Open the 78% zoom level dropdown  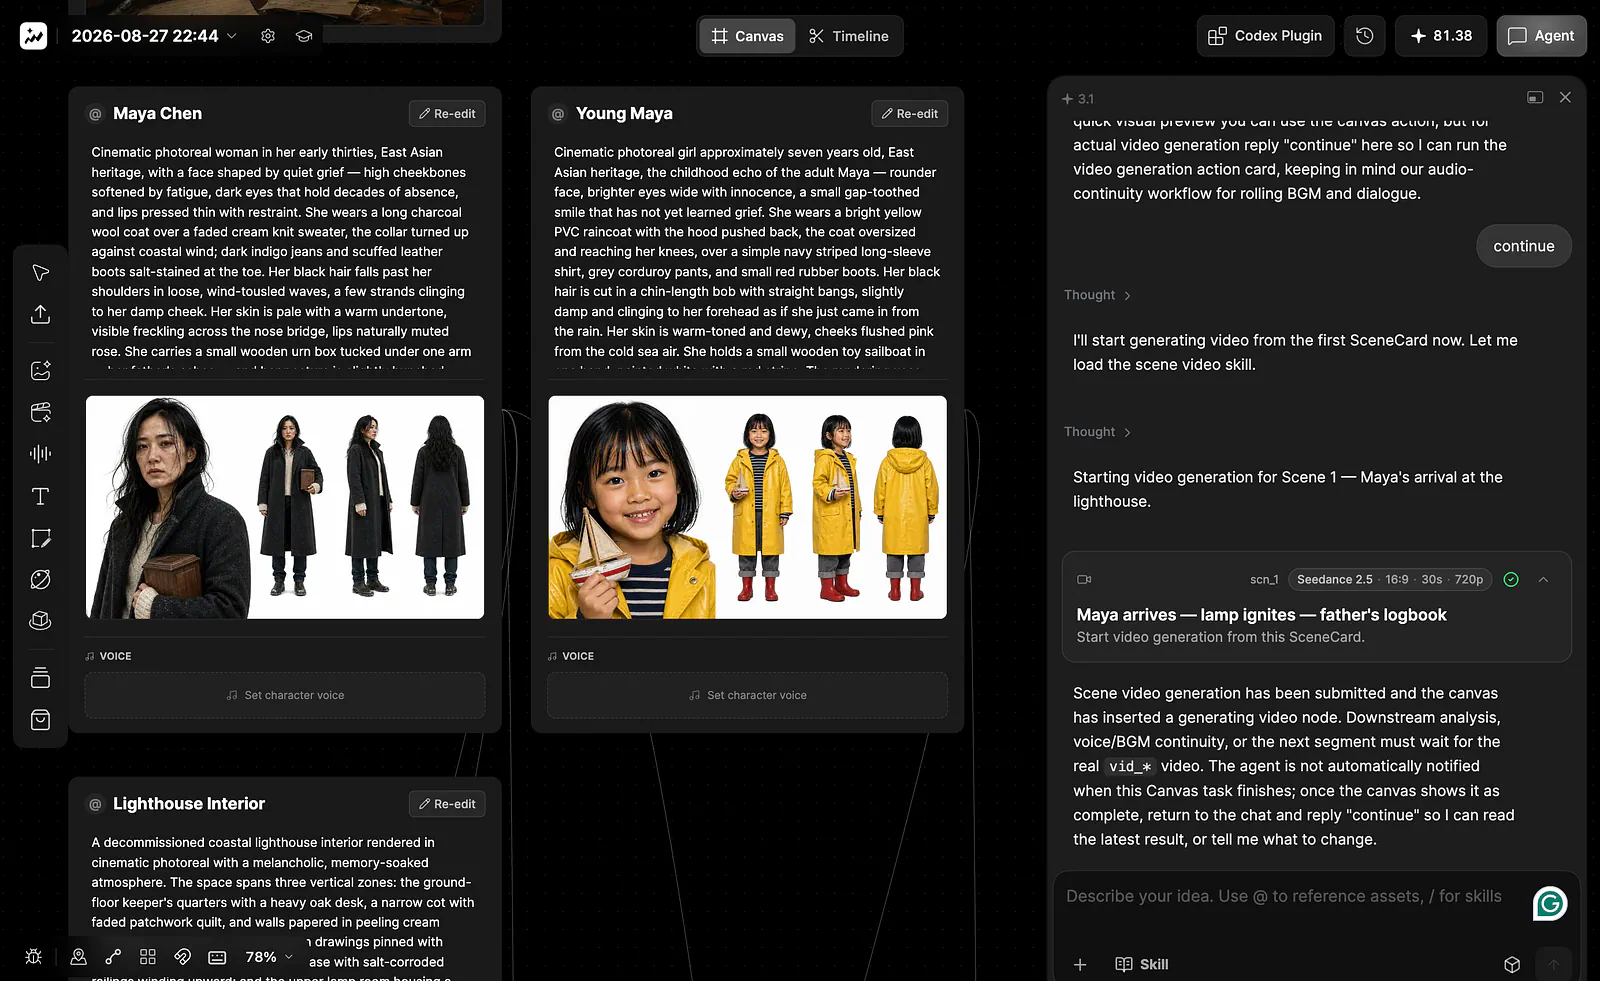click(269, 957)
